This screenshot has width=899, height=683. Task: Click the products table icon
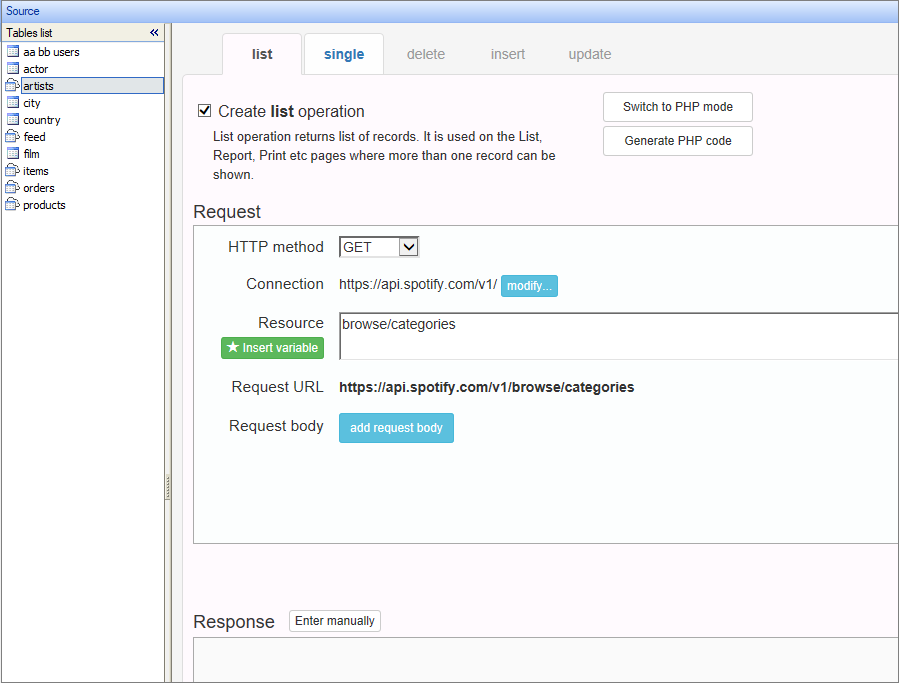pos(12,205)
